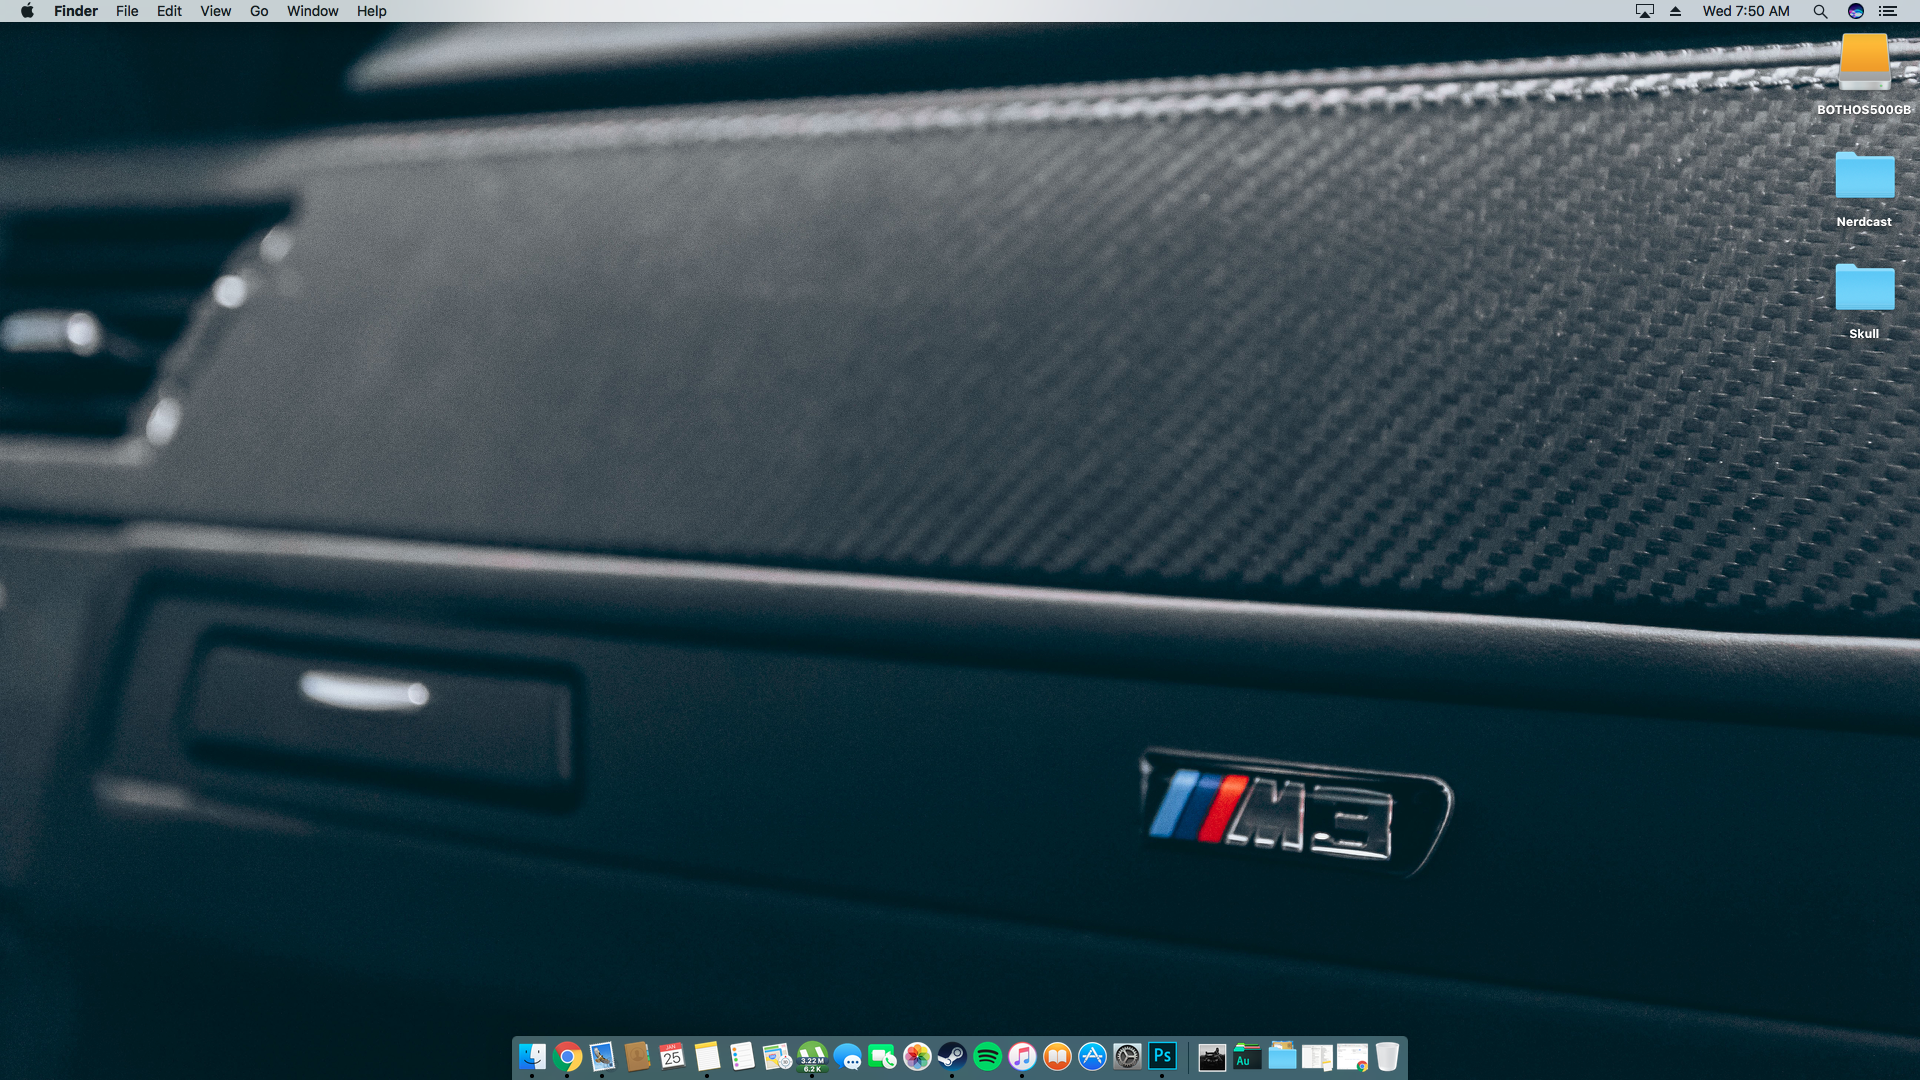Open the dark photo stack in the Dock
This screenshot has height=1080, width=1920.
click(1212, 1056)
